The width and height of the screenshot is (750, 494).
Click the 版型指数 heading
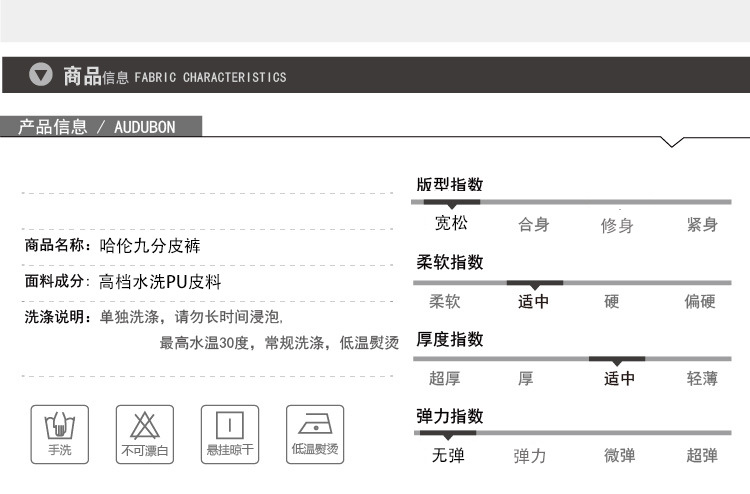click(450, 184)
